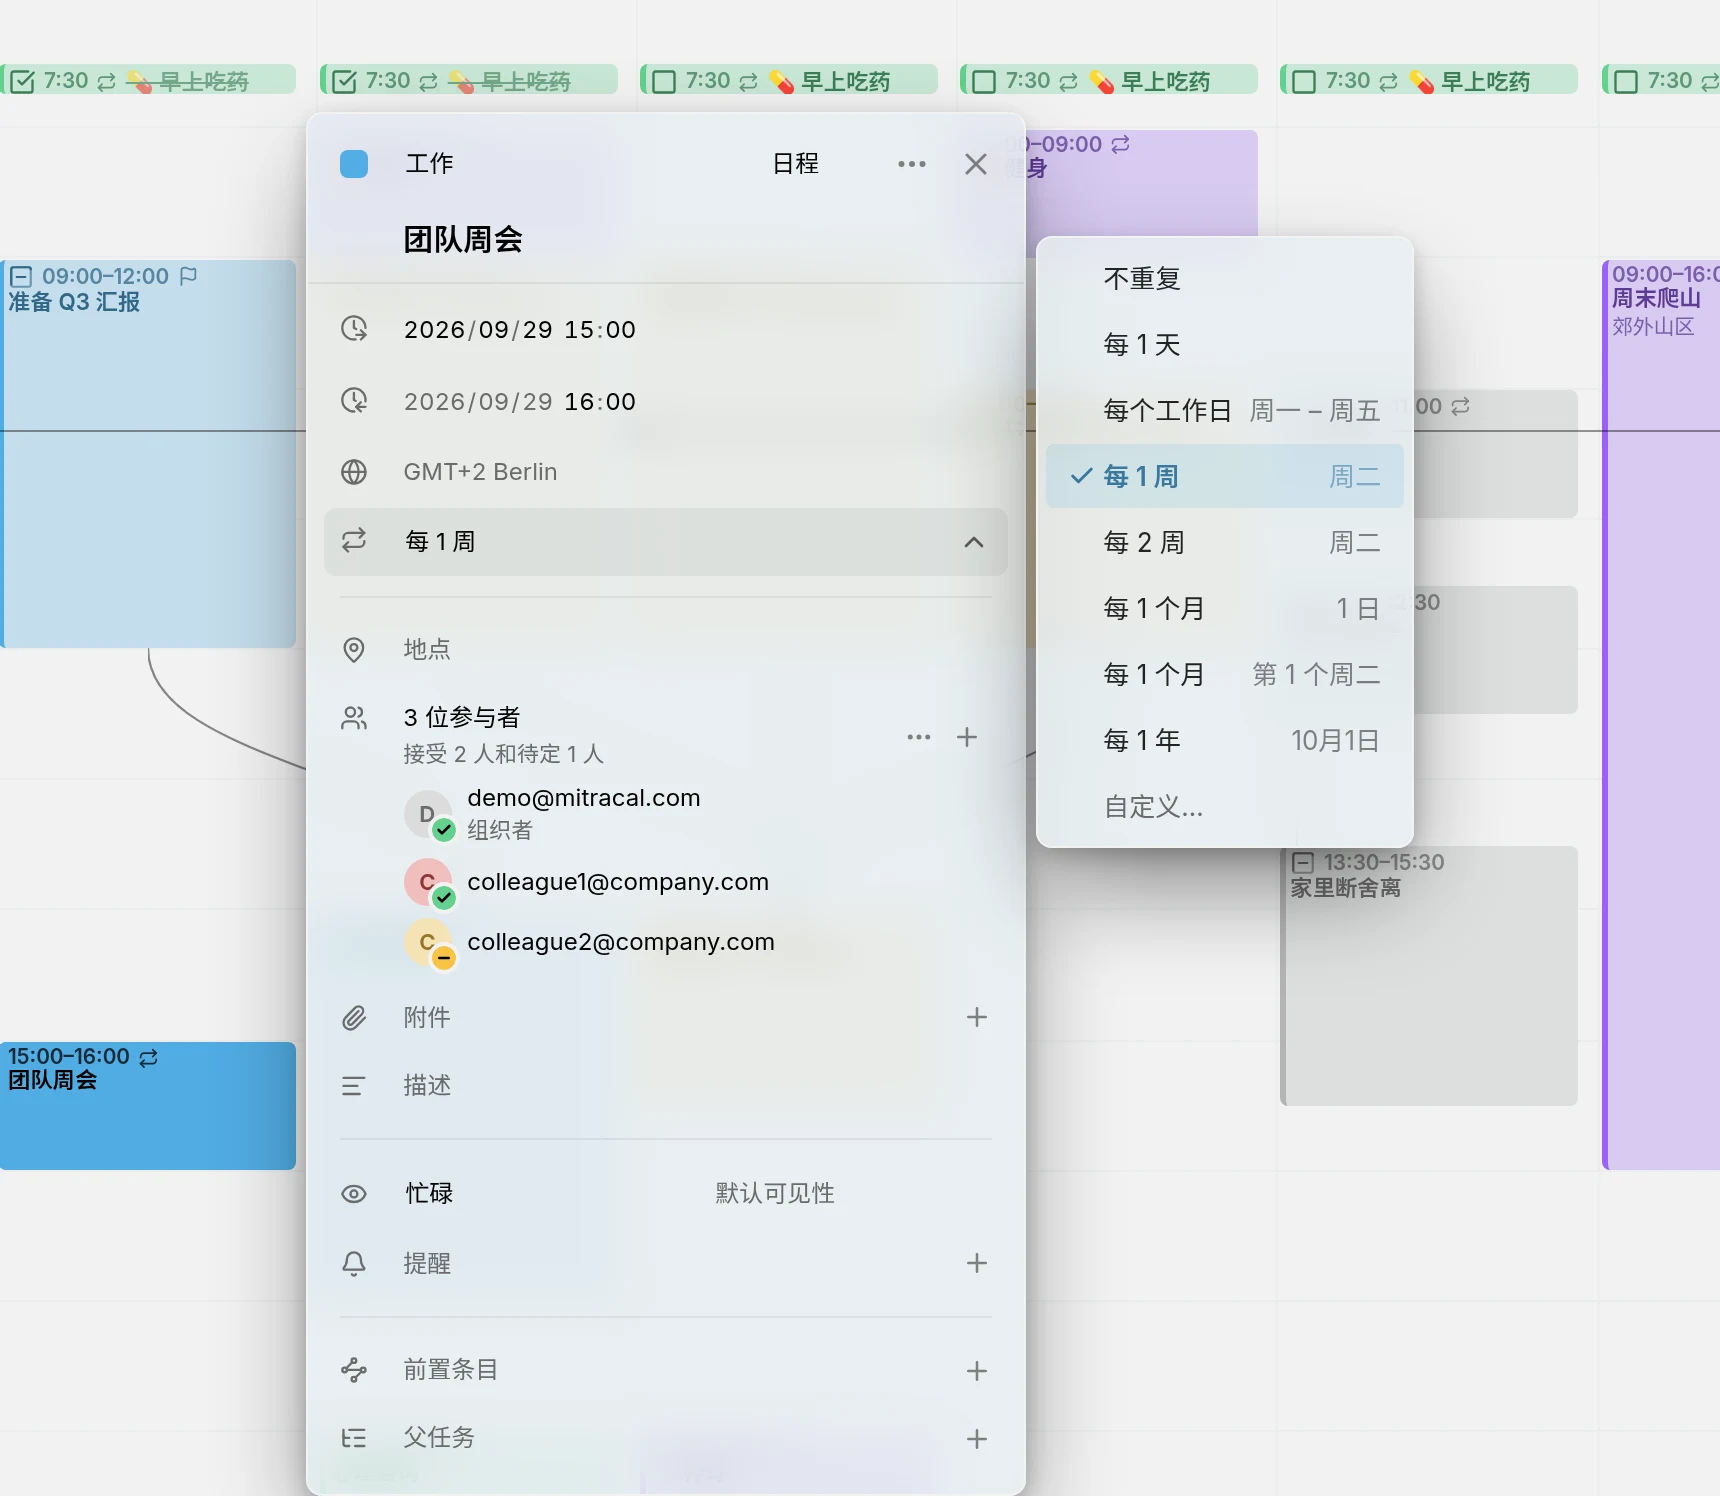Toggle the visibility eye icon beside 忙碌
Viewport: 1720px width, 1496px height.
[x=354, y=1194]
